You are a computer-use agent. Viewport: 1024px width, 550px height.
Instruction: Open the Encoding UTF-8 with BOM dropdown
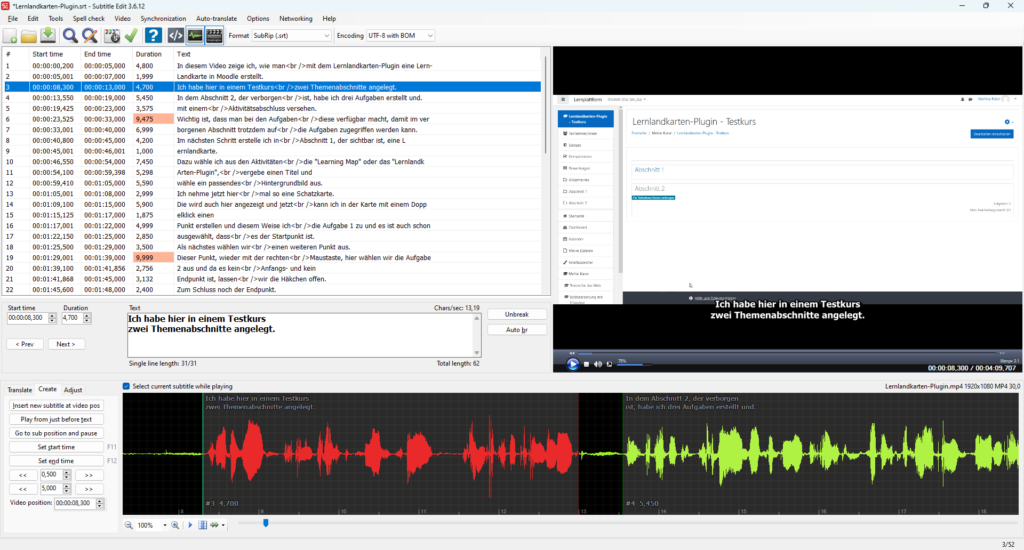pyautogui.click(x=400, y=36)
